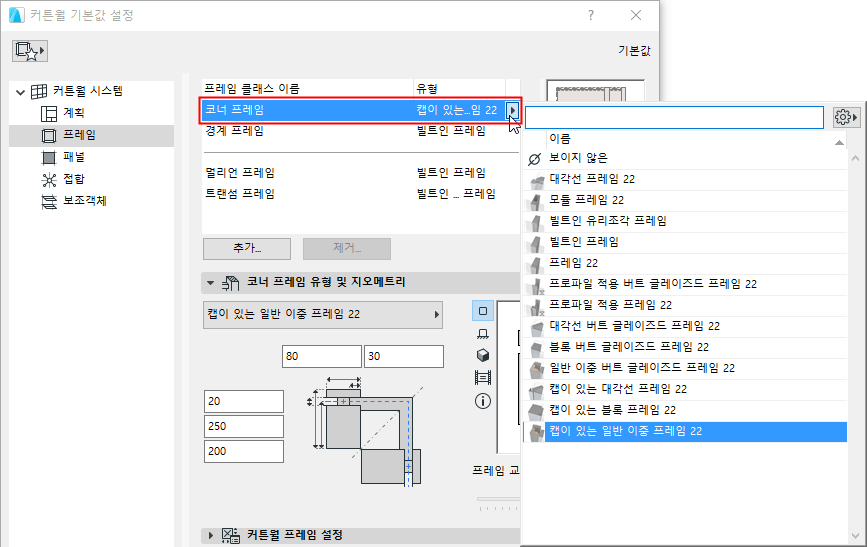This screenshot has width=867, height=547.
Task: Select the 경계 프레임 row
Action: point(361,131)
